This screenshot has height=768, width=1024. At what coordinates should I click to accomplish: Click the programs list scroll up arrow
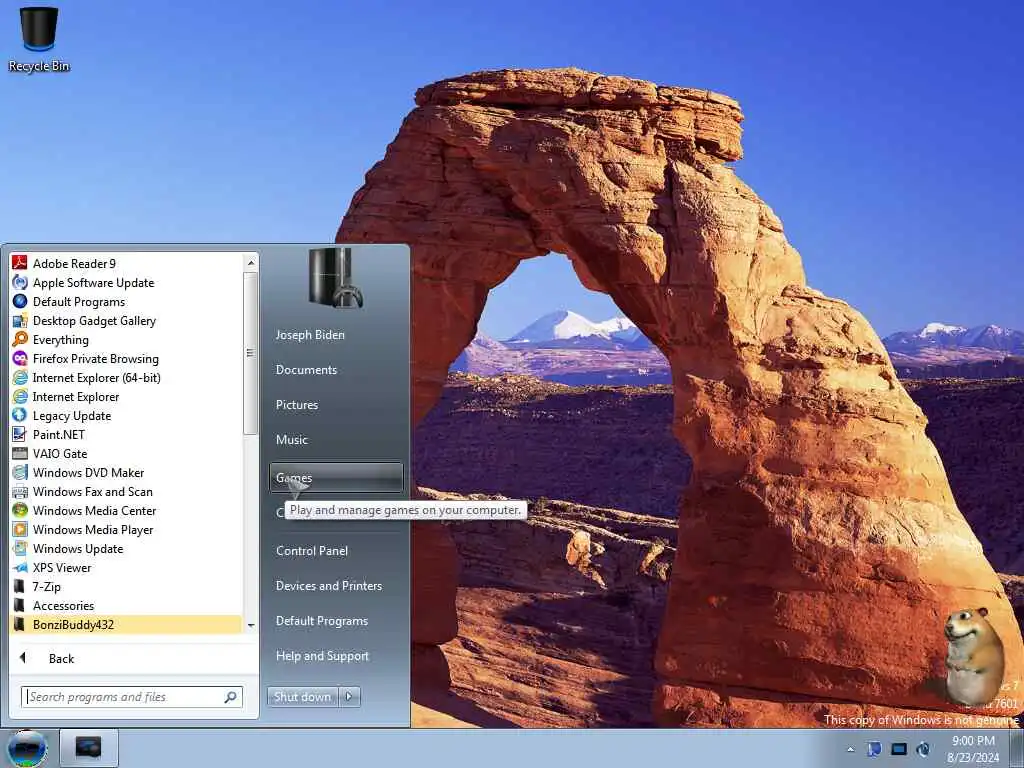251,263
